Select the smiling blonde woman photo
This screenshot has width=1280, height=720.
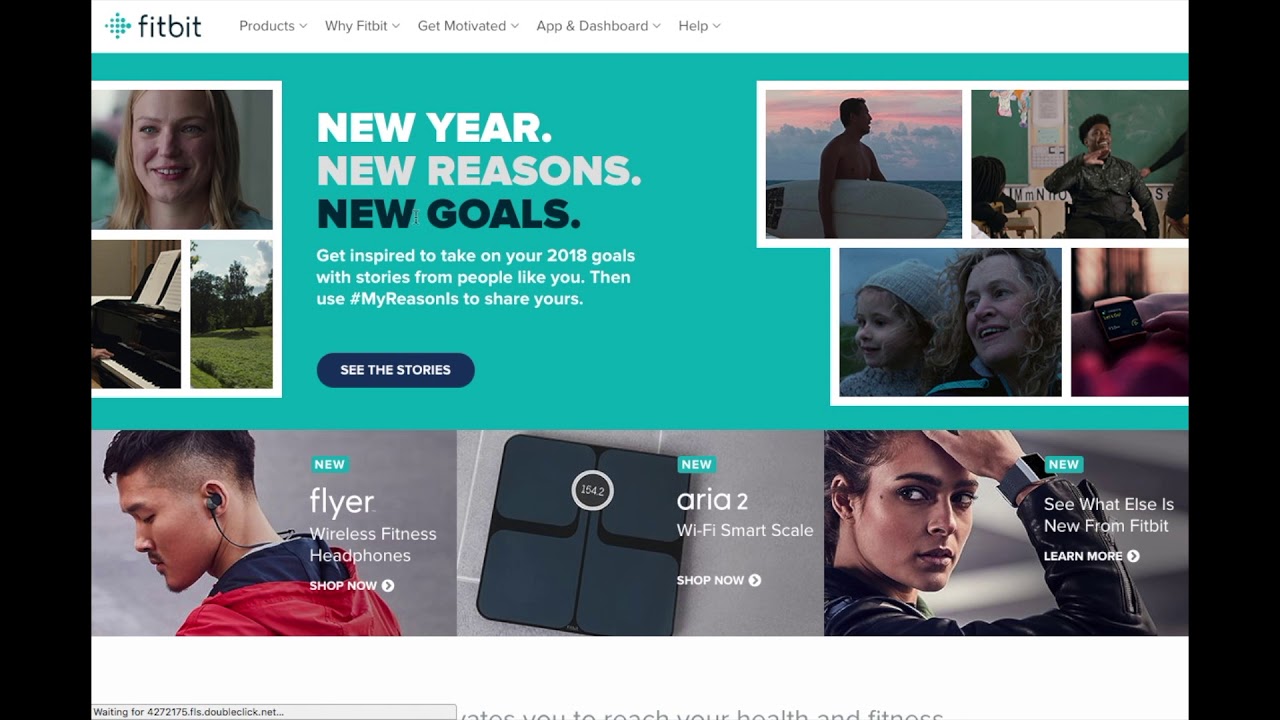[182, 160]
